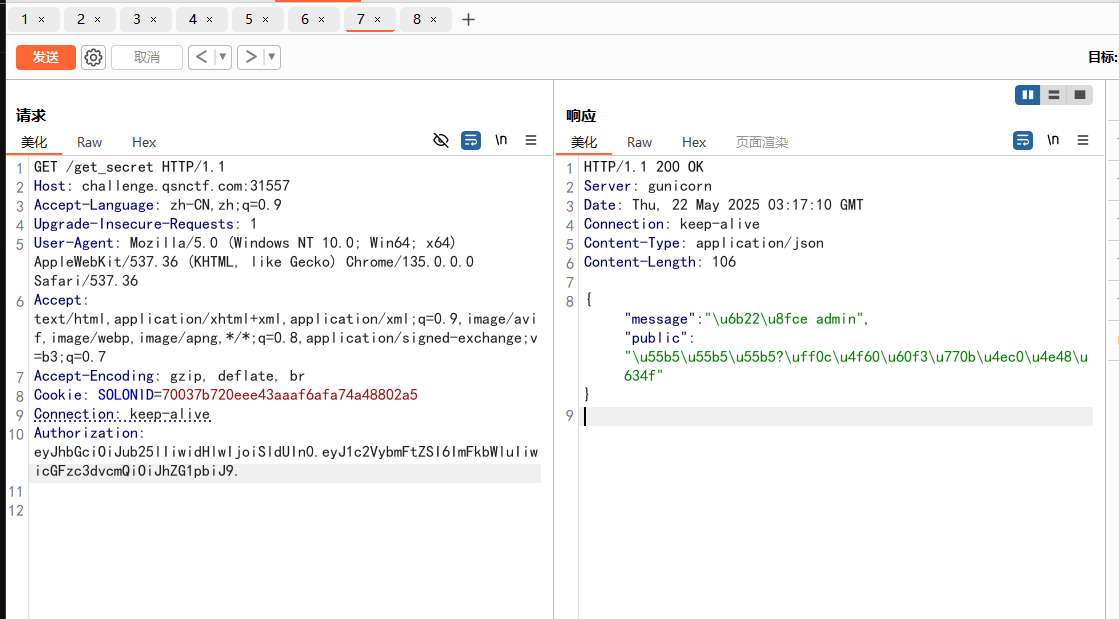The image size is (1119, 619).
Task: Click the Content-Type: application/json header
Action: (x=704, y=243)
